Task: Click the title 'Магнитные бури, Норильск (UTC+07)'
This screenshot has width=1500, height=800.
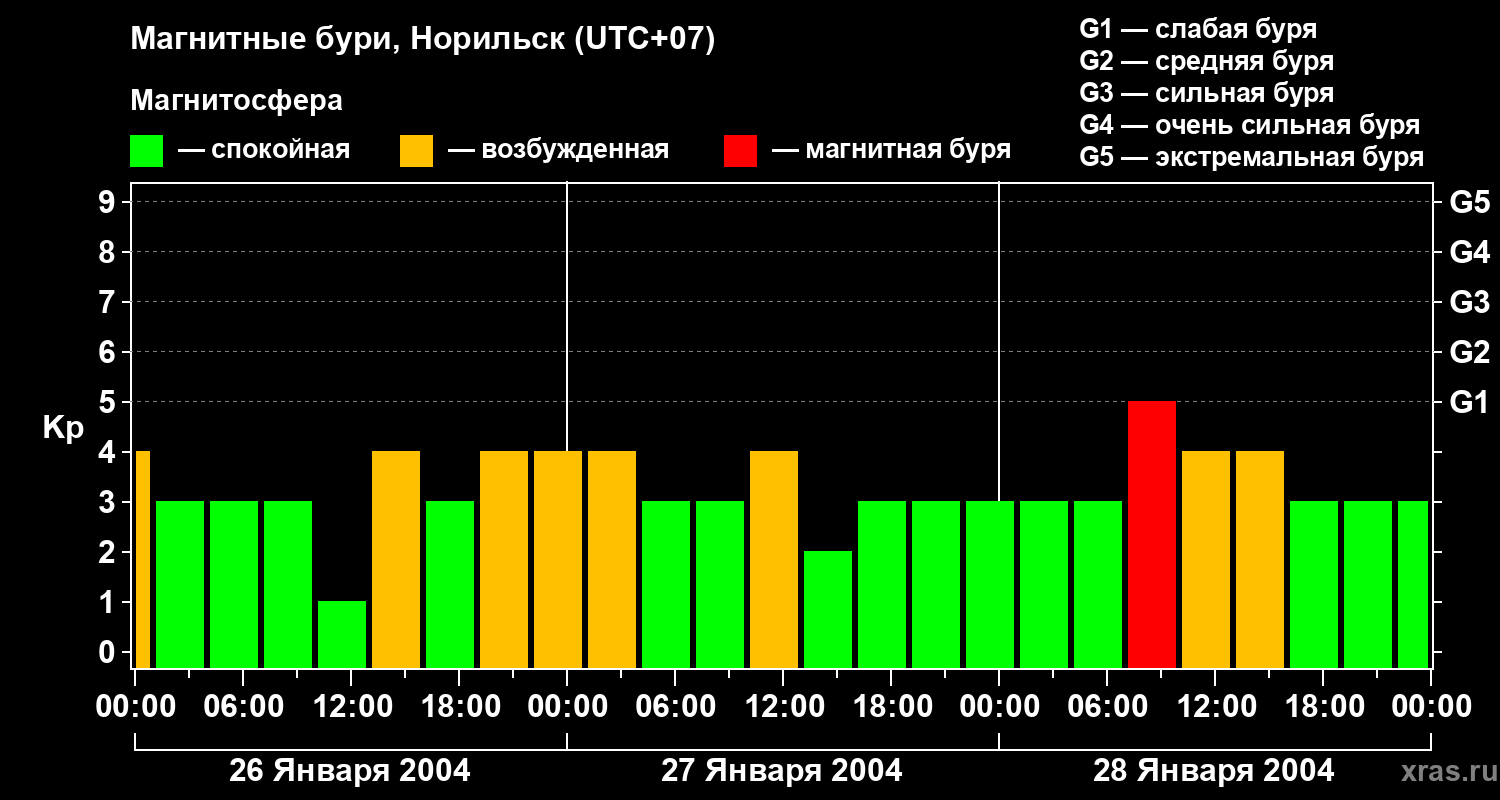Action: click(x=423, y=41)
